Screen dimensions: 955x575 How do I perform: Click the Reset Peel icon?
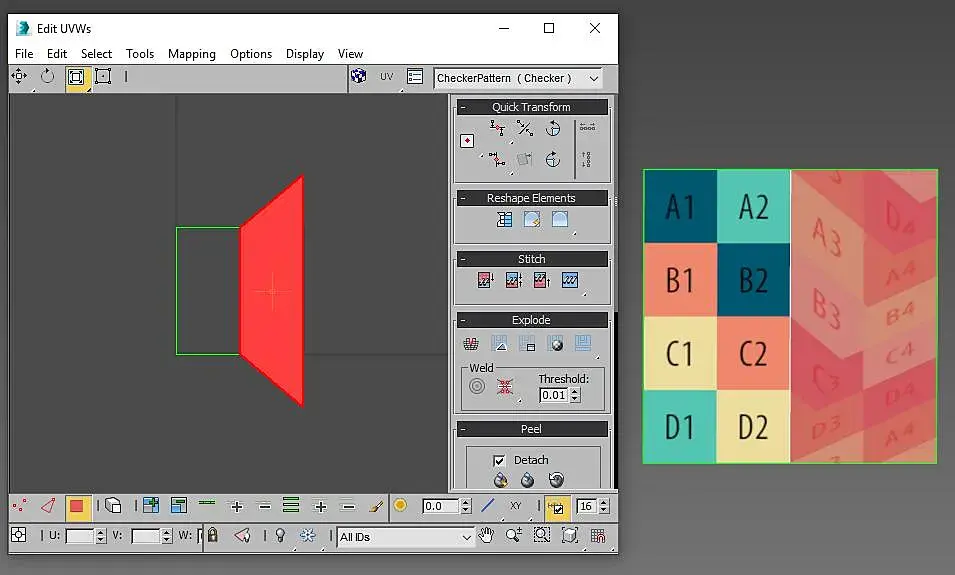555,480
